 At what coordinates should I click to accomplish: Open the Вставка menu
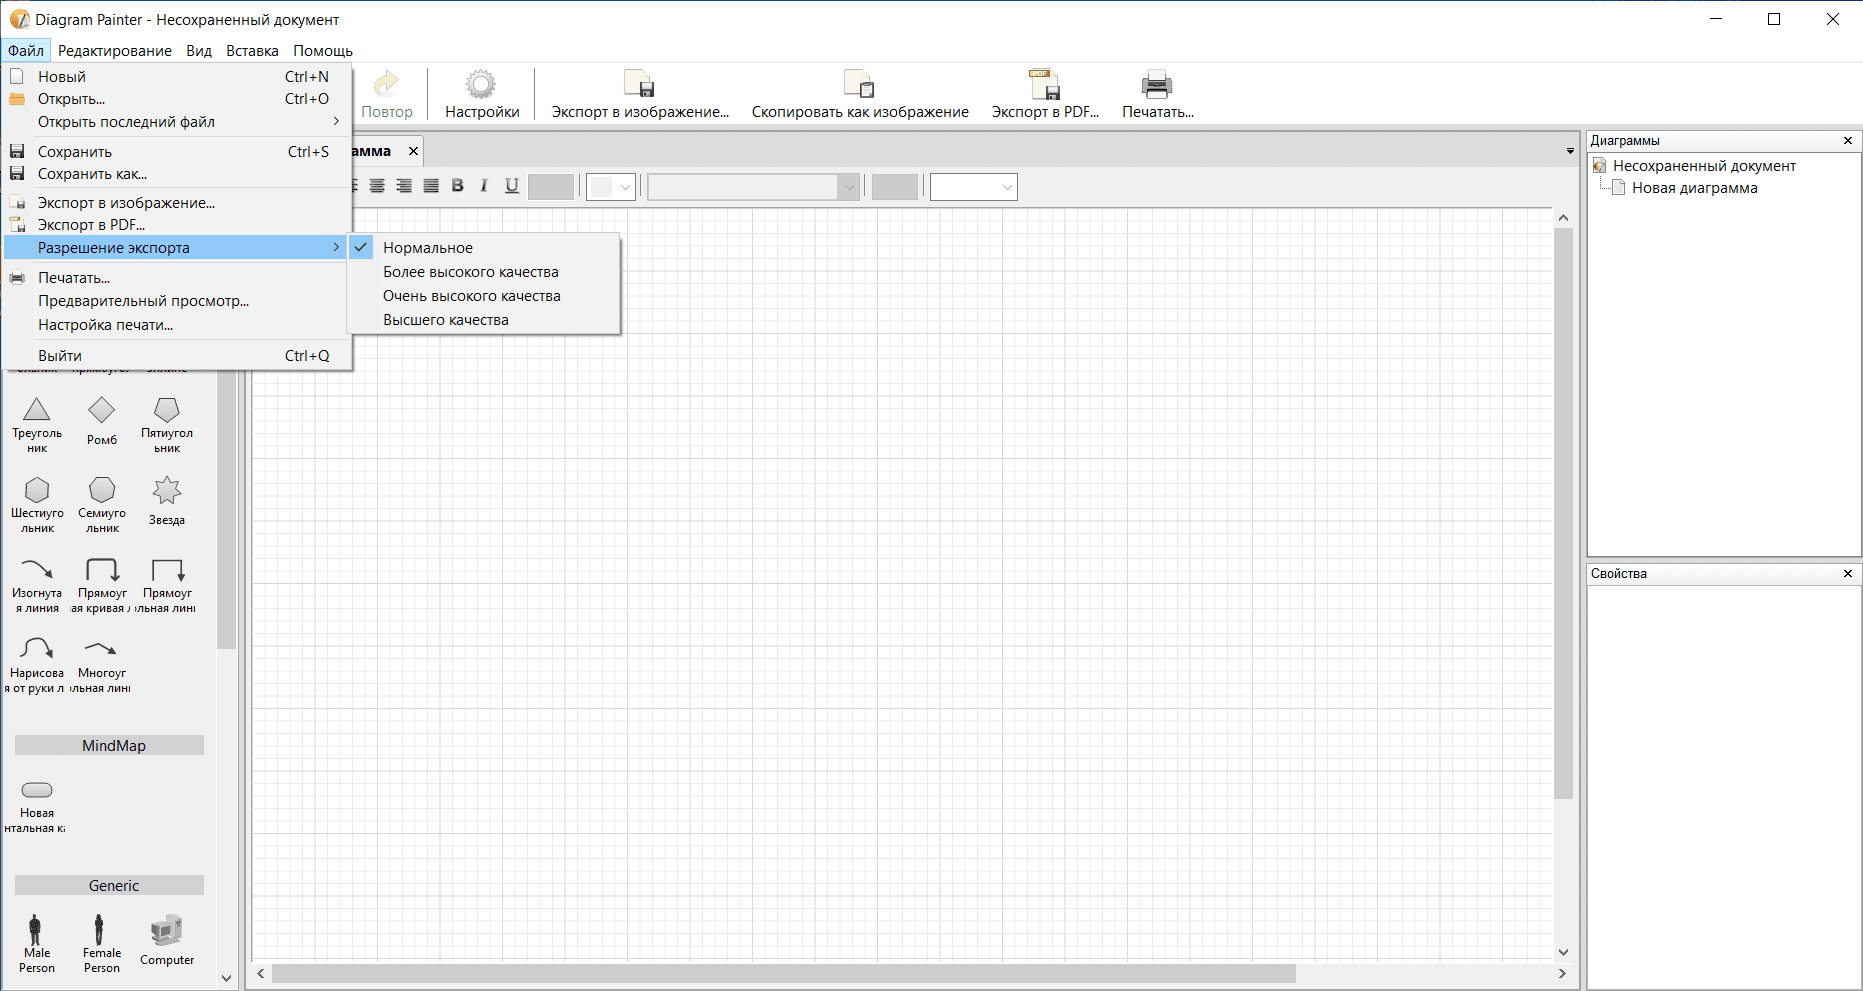coord(252,51)
